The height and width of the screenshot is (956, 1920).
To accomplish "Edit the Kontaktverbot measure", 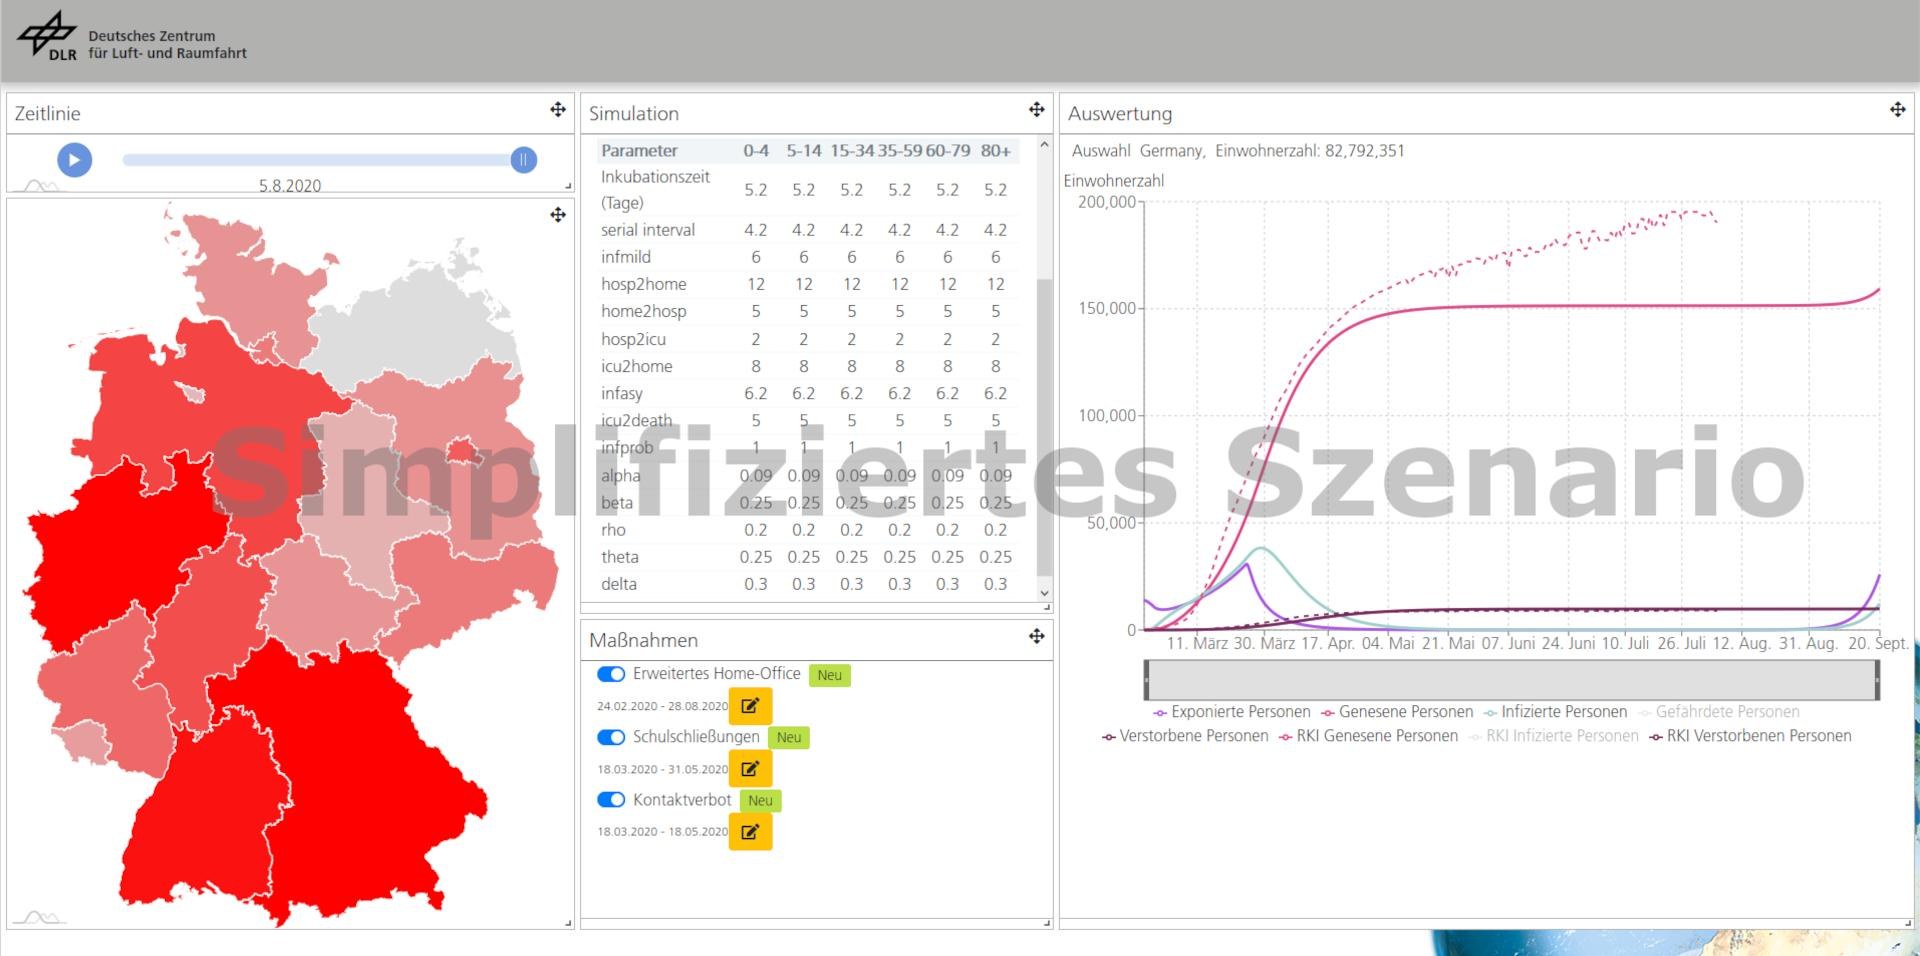I will coord(750,832).
